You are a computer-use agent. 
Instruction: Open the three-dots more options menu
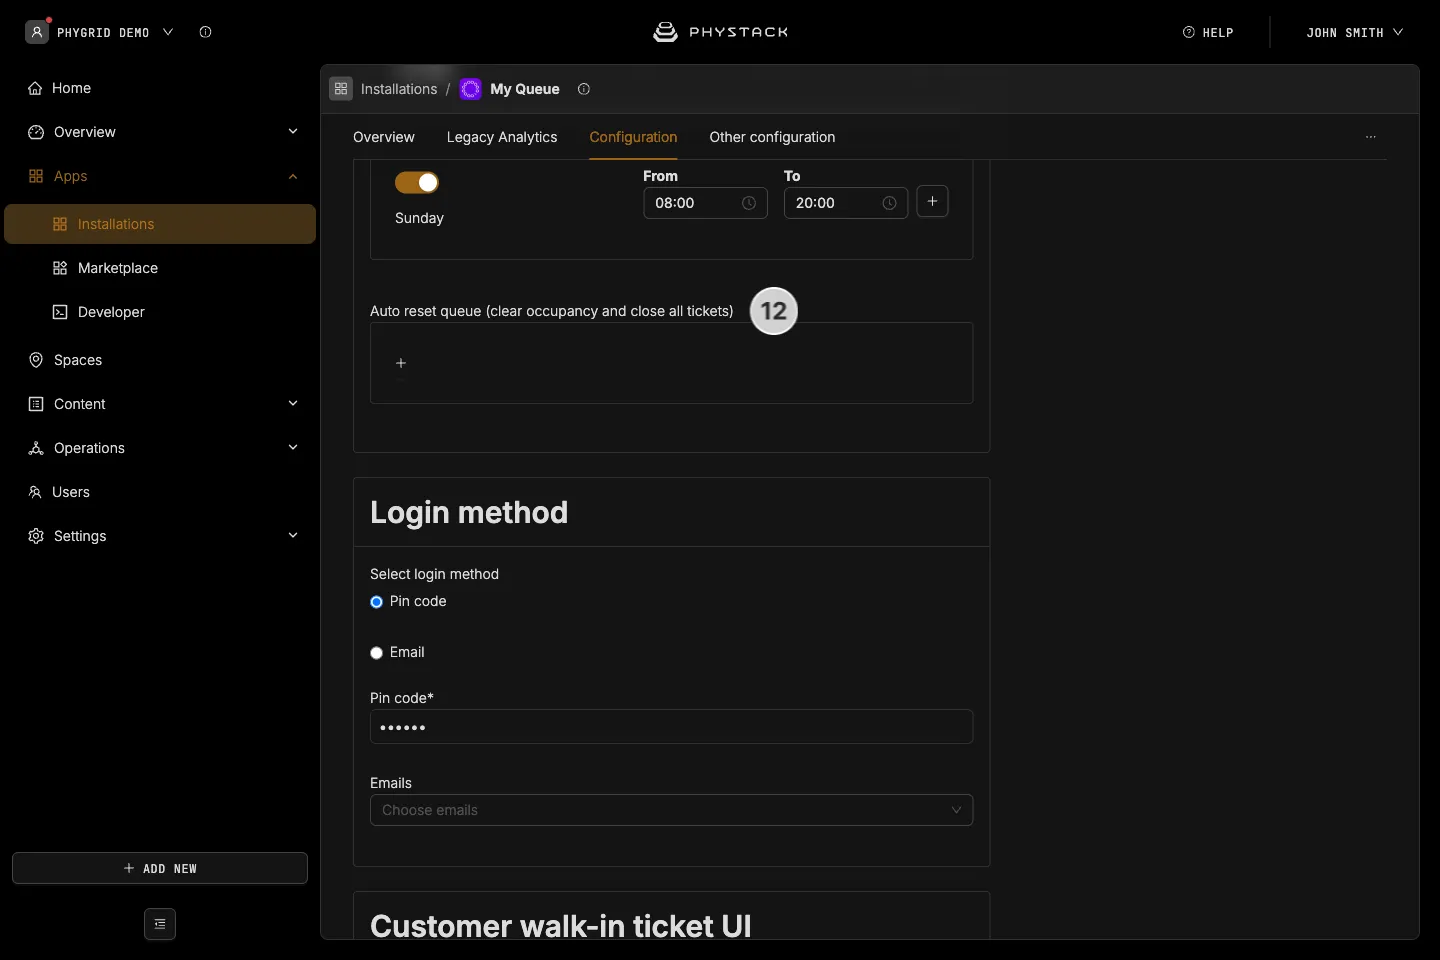(x=1371, y=137)
